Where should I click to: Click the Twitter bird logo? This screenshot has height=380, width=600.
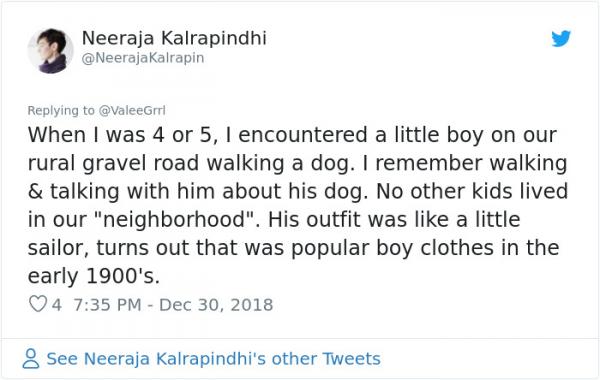click(x=561, y=39)
